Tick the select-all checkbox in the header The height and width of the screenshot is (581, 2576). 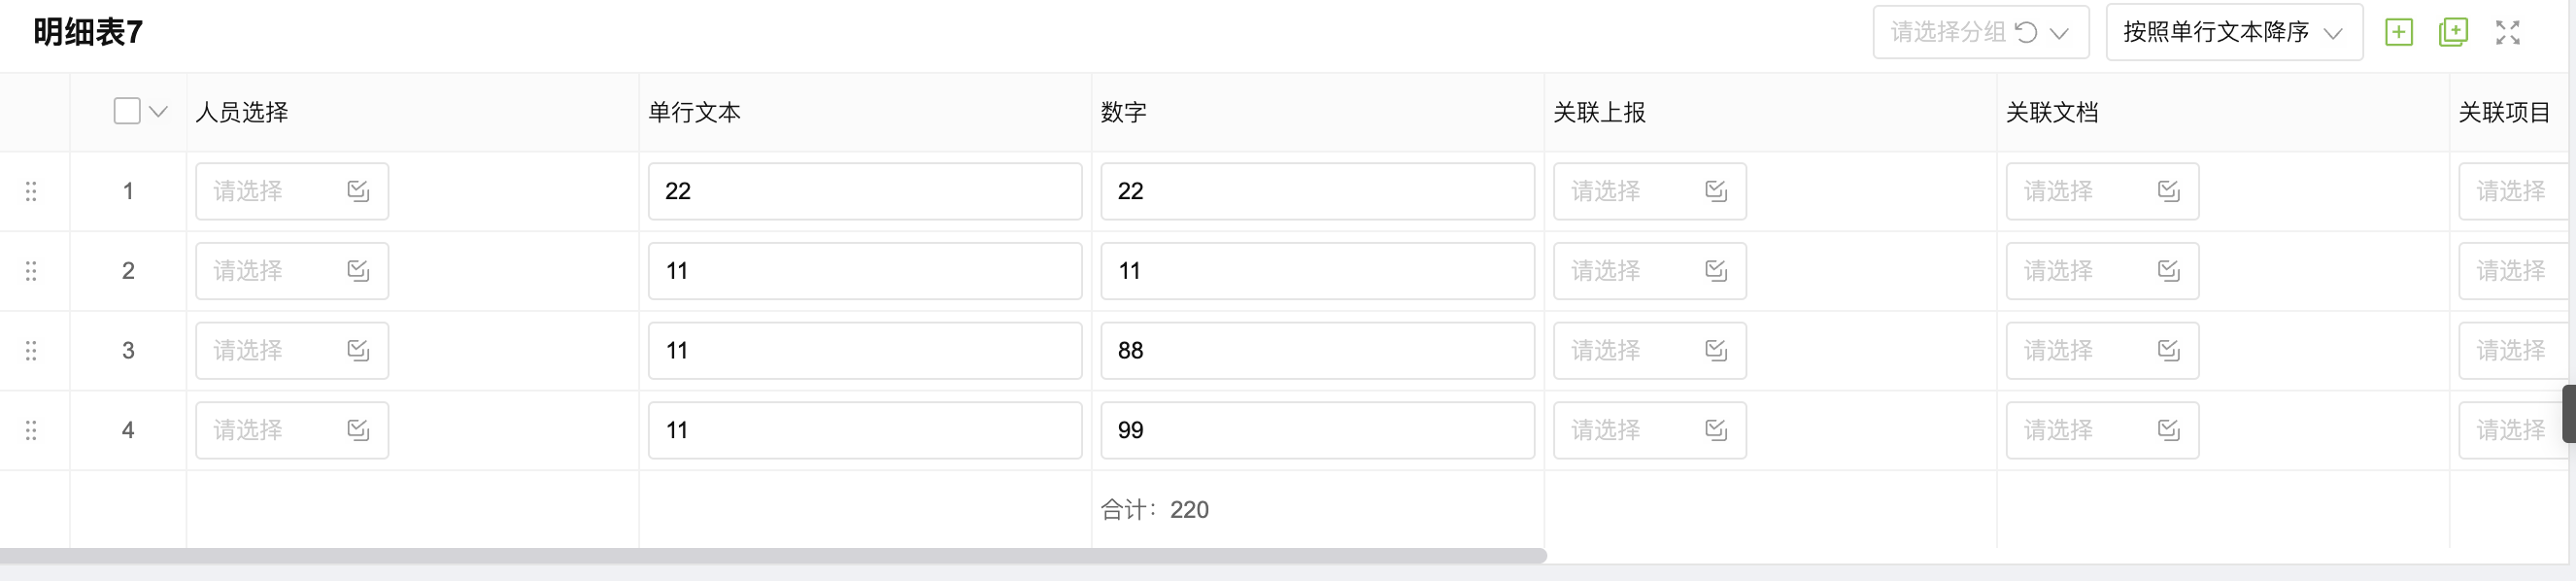click(127, 111)
